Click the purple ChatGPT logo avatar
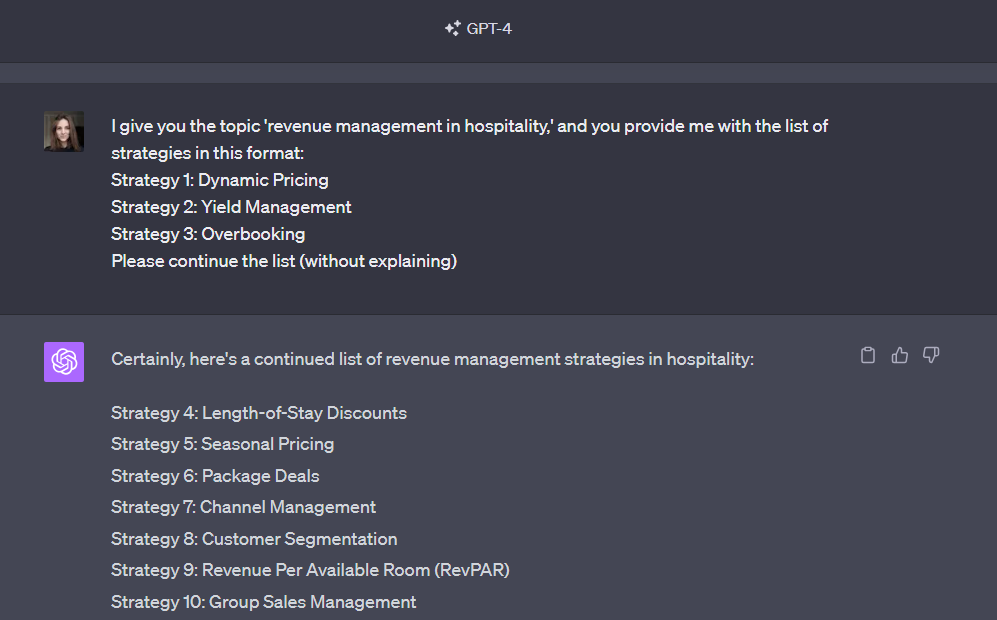 click(x=64, y=362)
